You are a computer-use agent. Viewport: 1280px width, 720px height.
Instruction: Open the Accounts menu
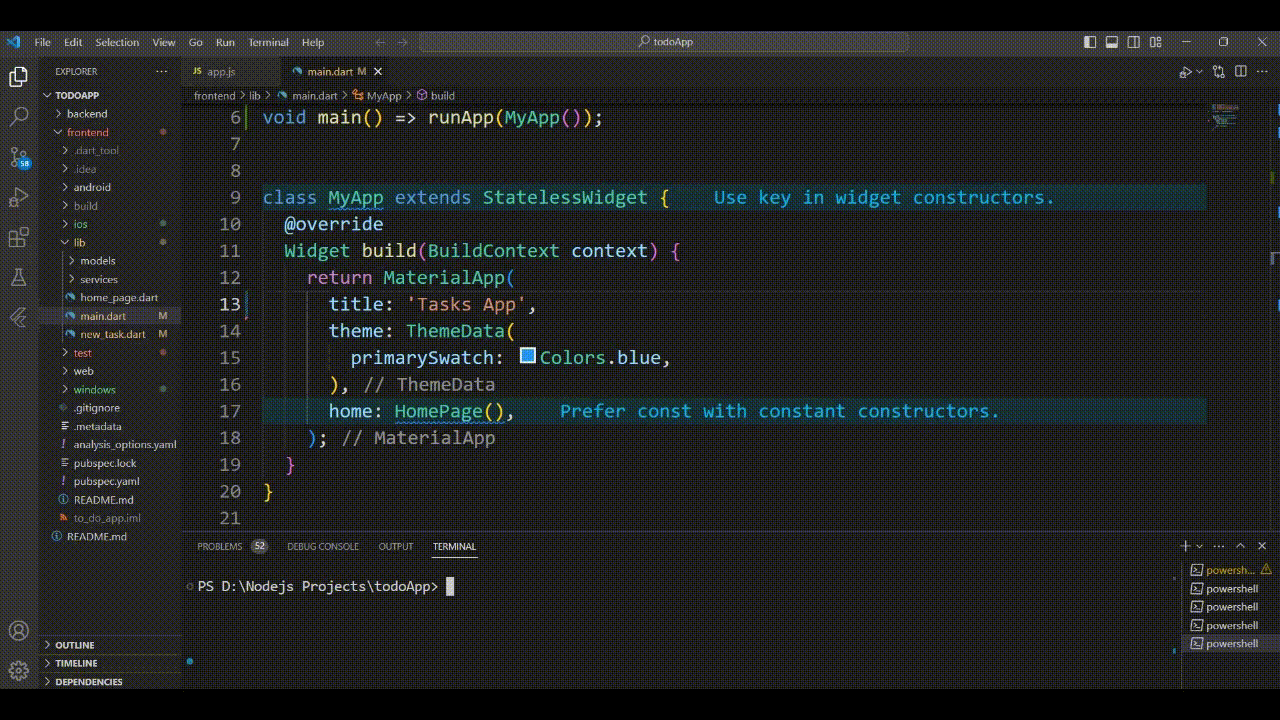pos(18,631)
